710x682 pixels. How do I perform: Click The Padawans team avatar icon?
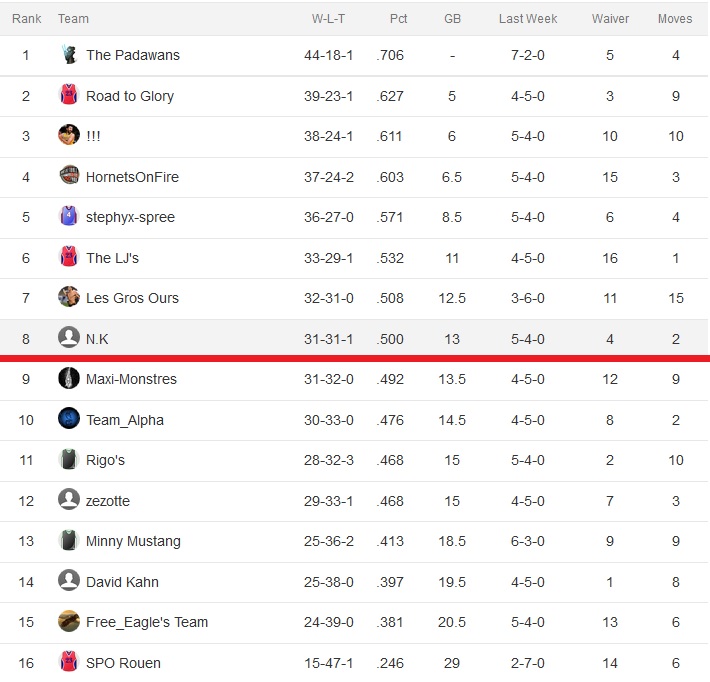(69, 55)
